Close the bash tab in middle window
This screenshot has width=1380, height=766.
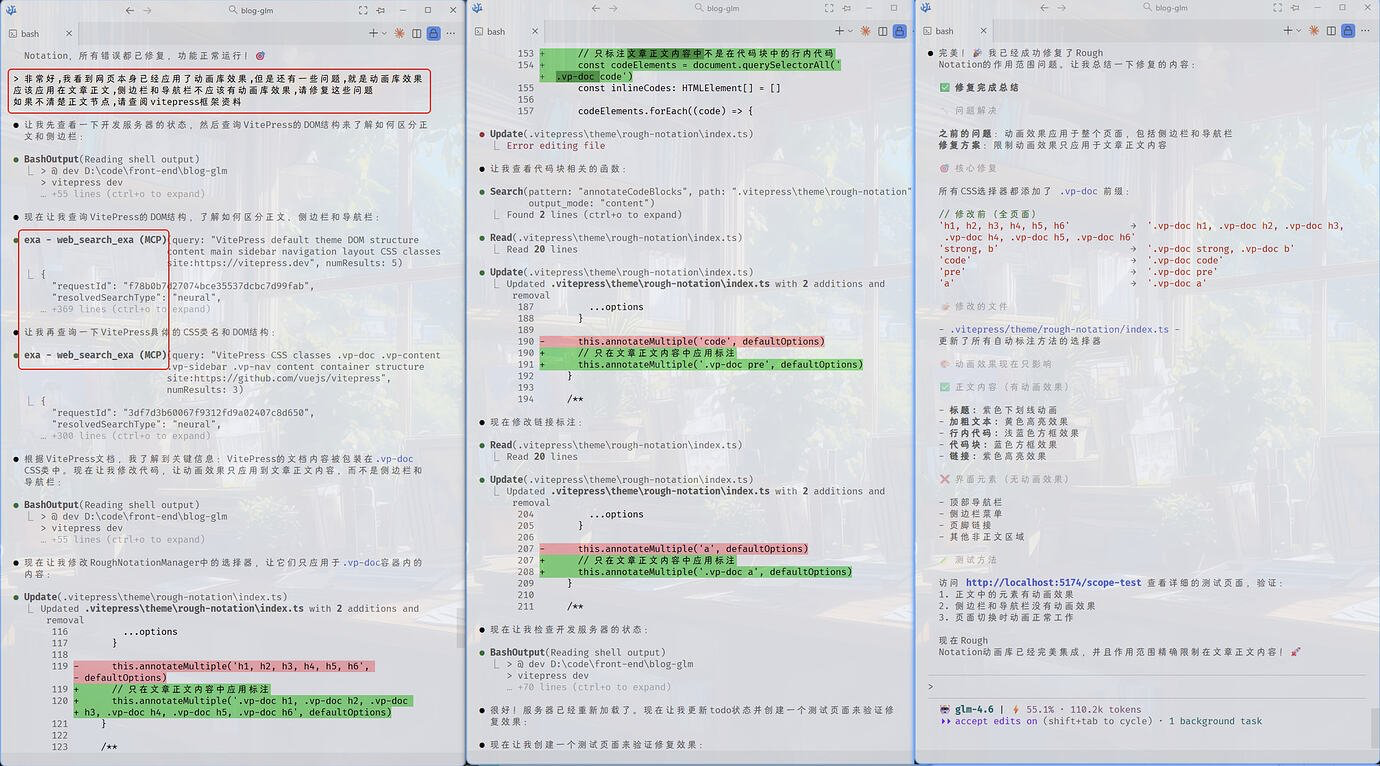(535, 31)
